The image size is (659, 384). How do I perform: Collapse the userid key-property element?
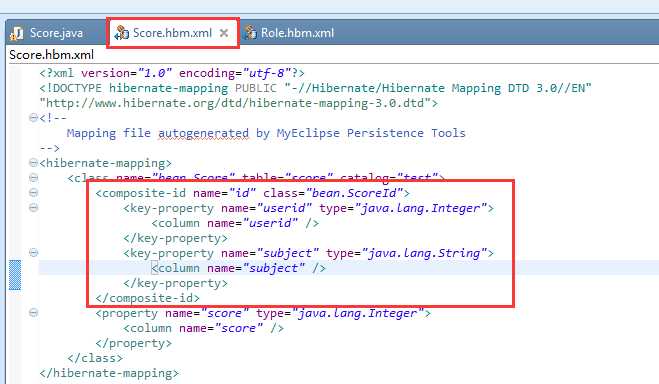tap(34, 208)
